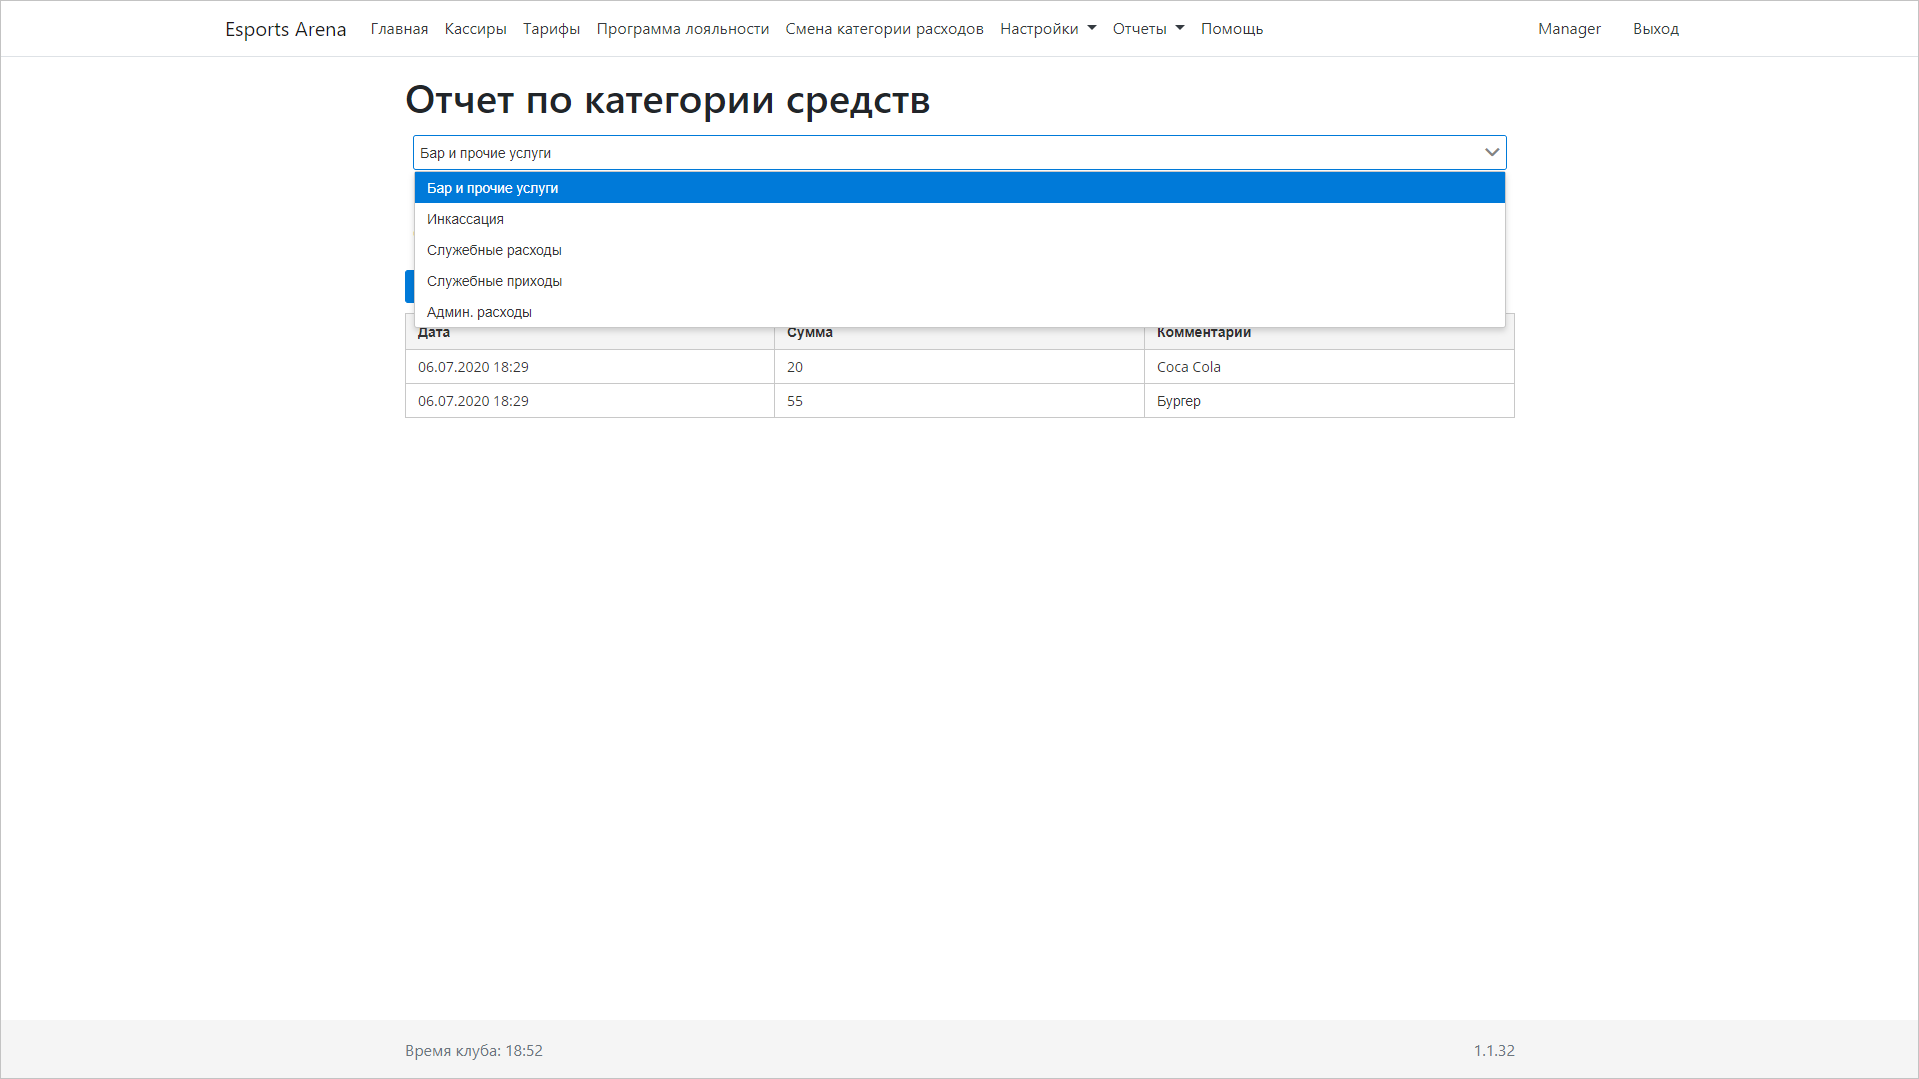
Task: Open Программа лояльности
Action: (682, 28)
